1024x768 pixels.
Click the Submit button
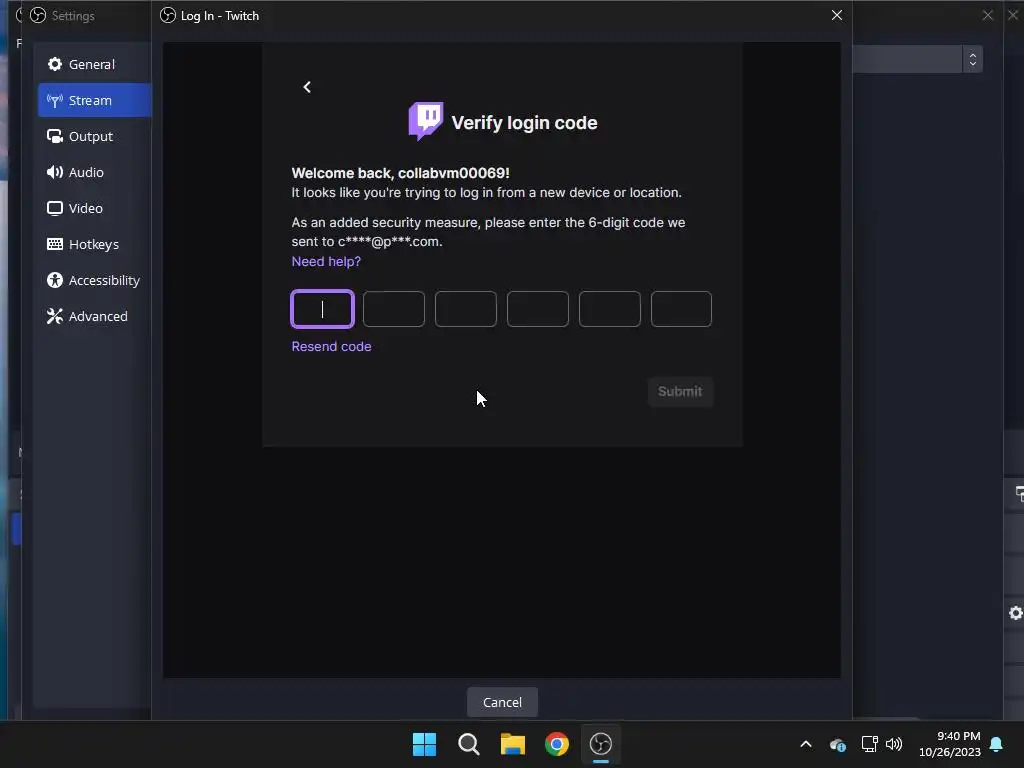[680, 391]
